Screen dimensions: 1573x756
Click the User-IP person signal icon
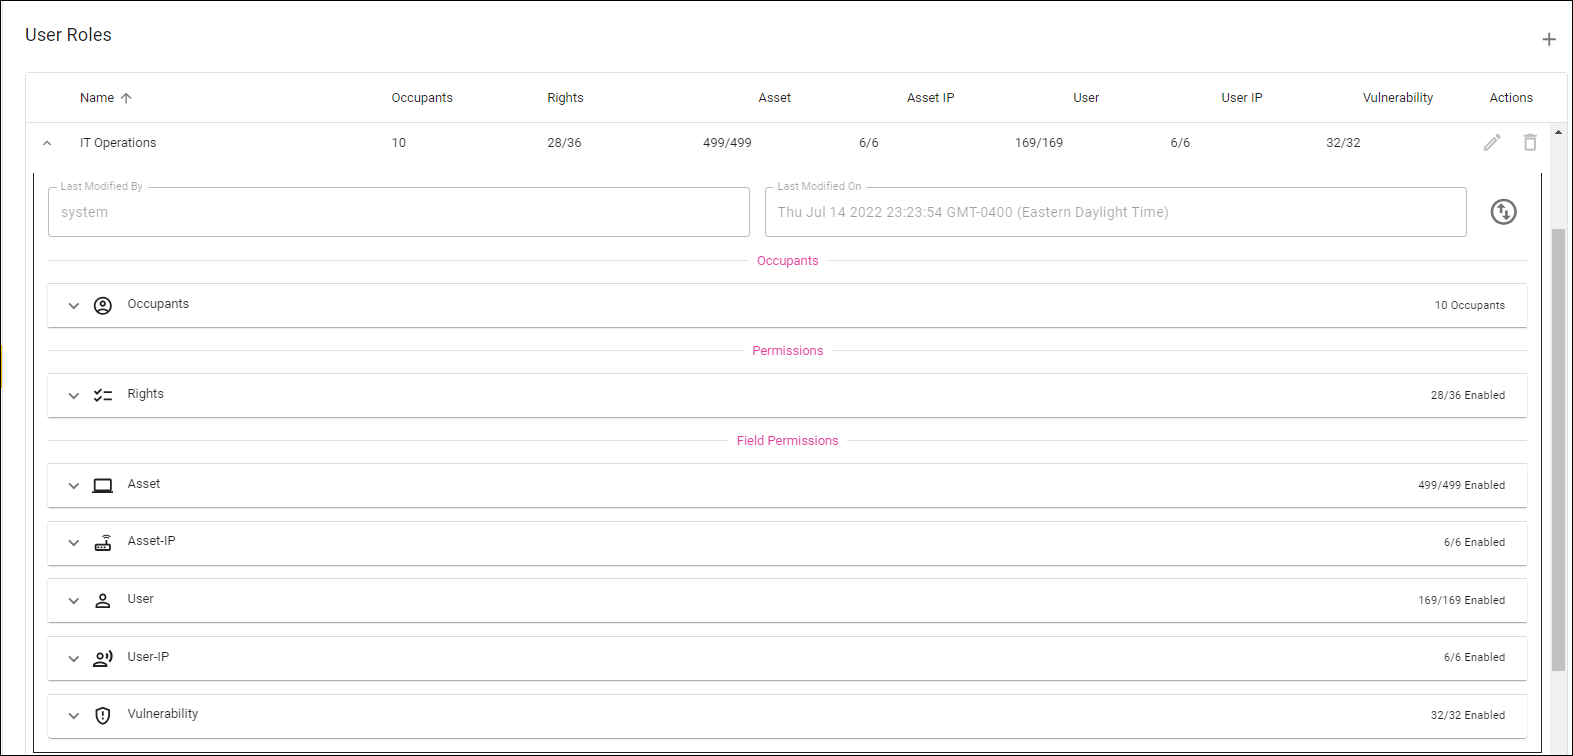[x=103, y=659]
